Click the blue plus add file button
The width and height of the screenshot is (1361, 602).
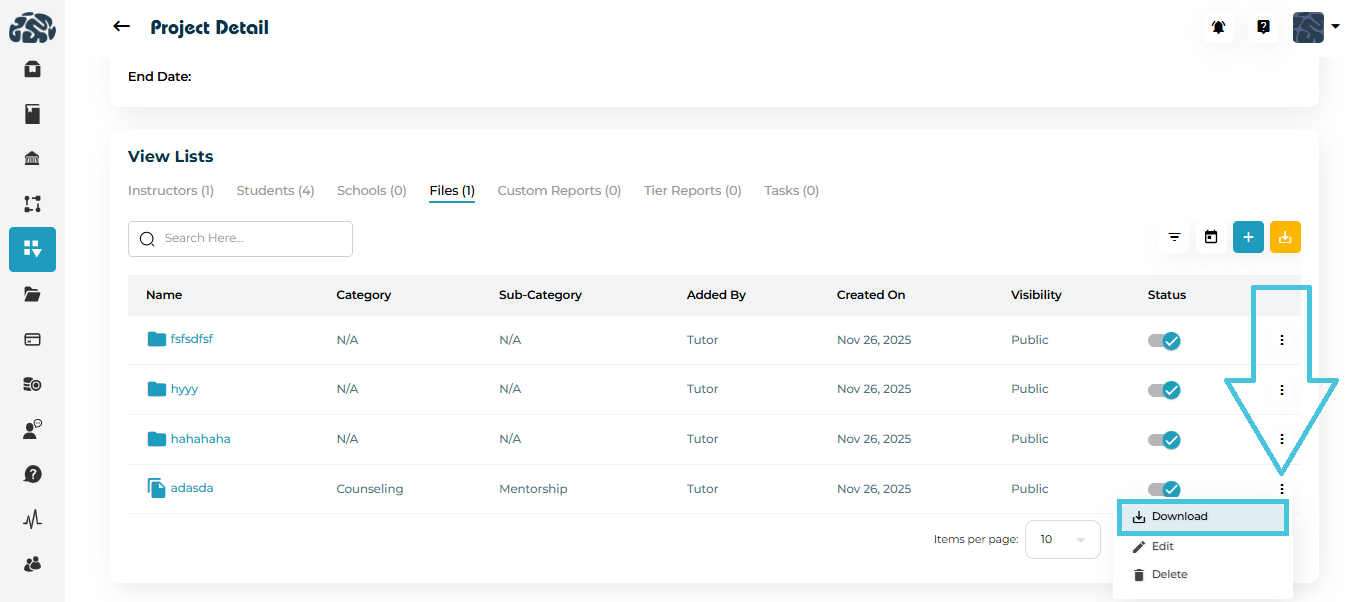(x=1248, y=238)
